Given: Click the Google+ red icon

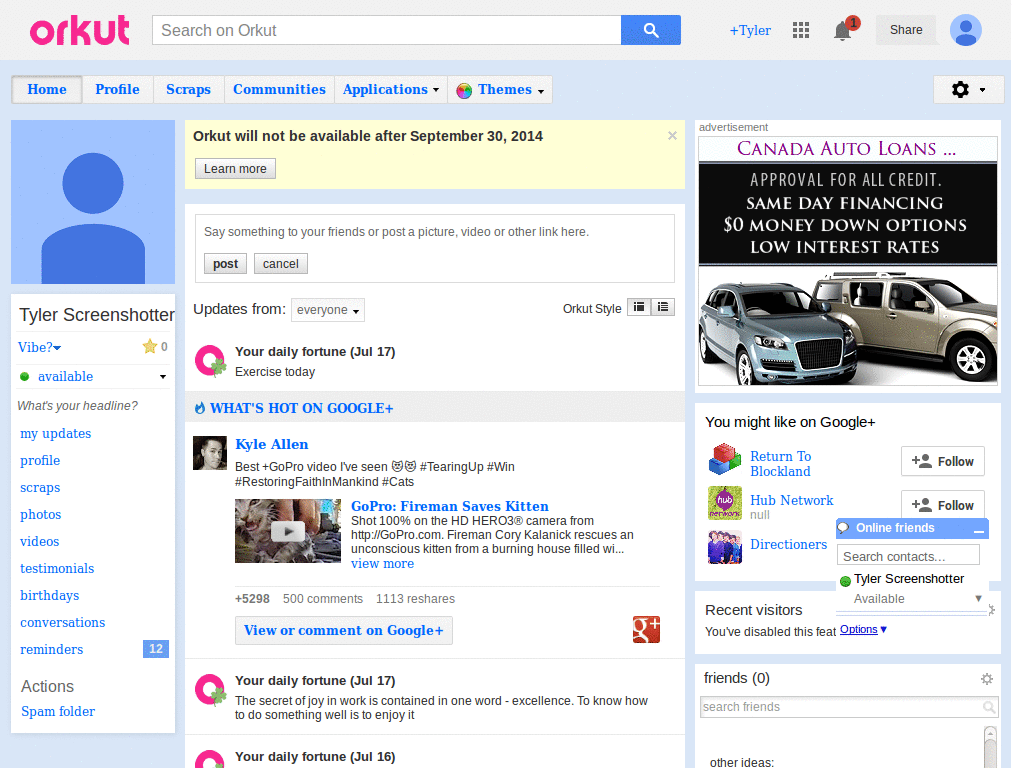Looking at the screenshot, I should pyautogui.click(x=646, y=630).
